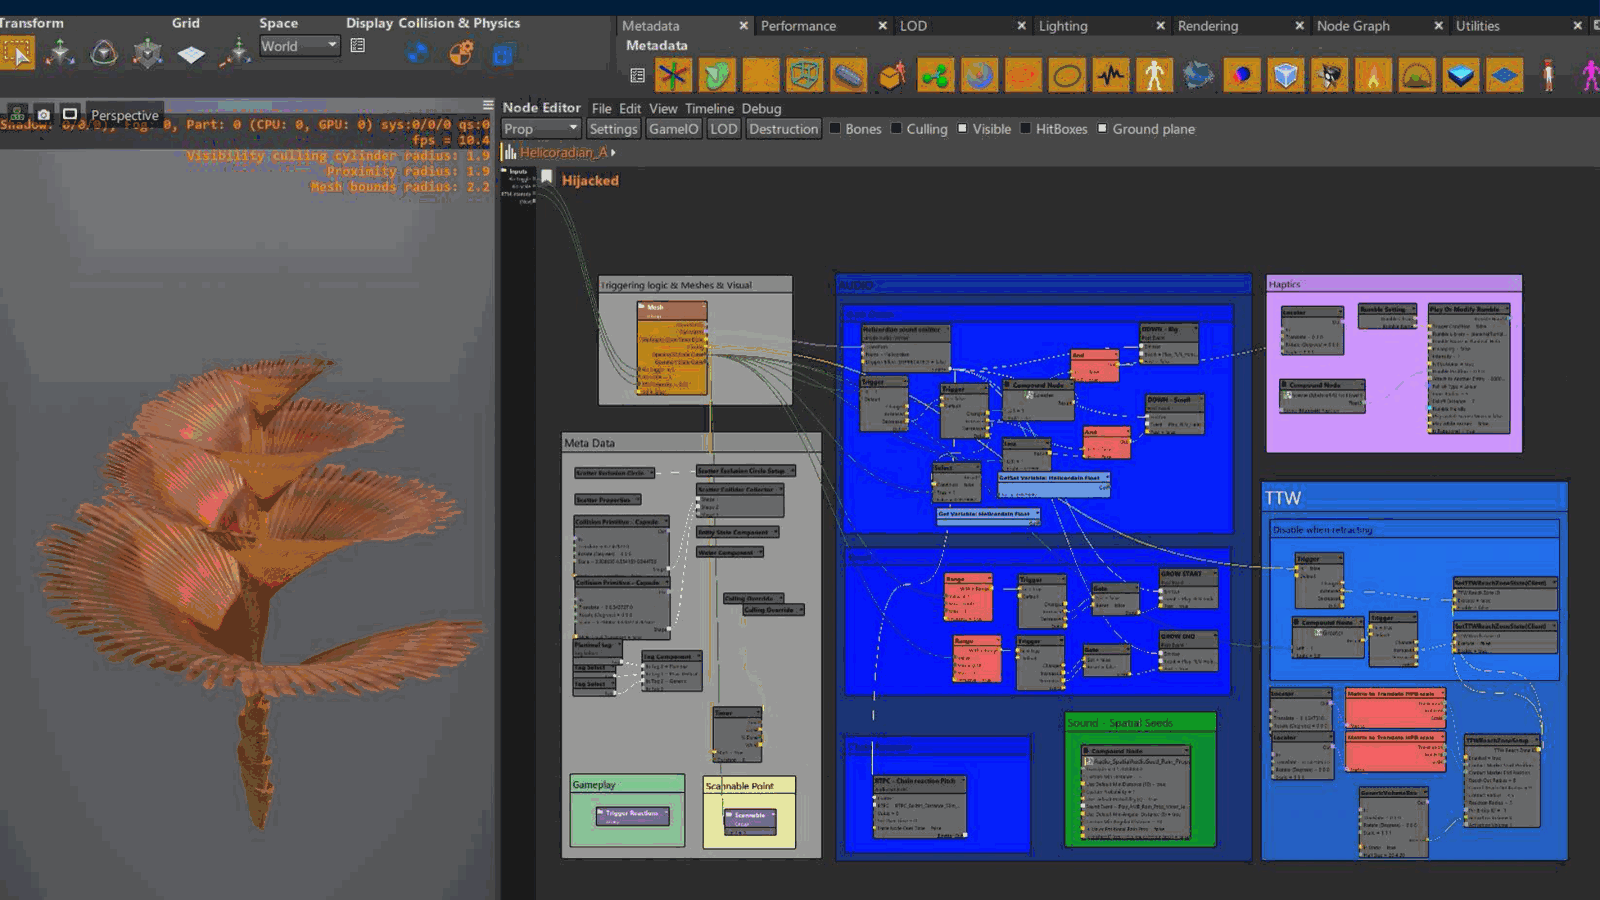Click the flame metadata icon
This screenshot has width=1600, height=900.
tap(1373, 75)
